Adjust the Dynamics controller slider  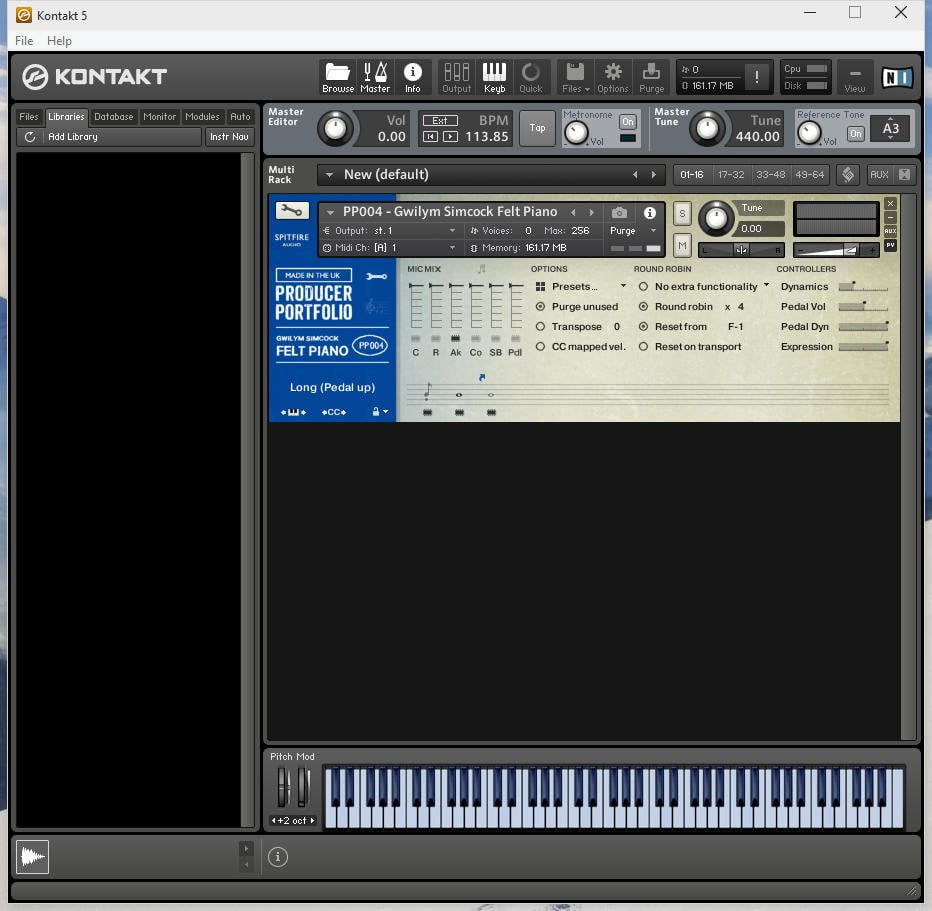tap(863, 286)
